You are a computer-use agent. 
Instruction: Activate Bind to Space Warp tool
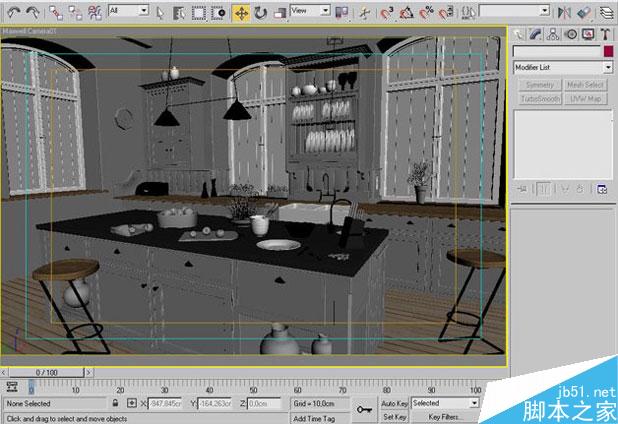click(x=95, y=13)
